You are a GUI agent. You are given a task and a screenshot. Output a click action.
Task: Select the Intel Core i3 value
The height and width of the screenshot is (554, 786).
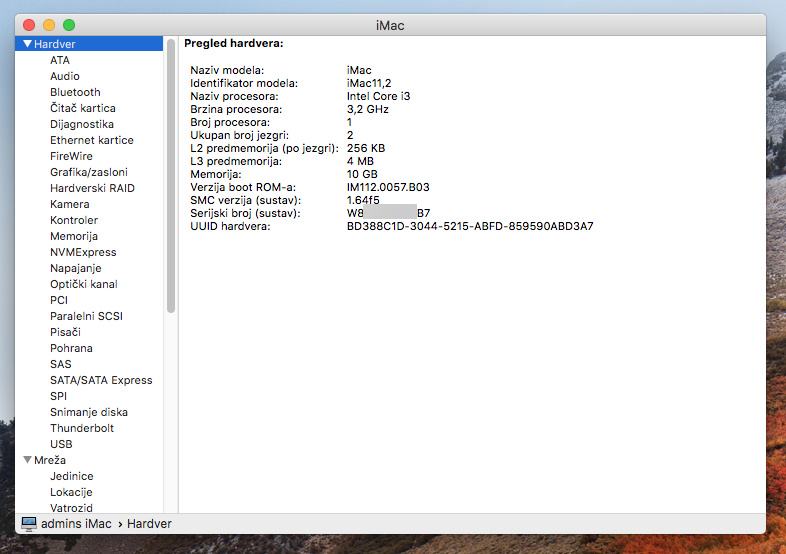(378, 96)
